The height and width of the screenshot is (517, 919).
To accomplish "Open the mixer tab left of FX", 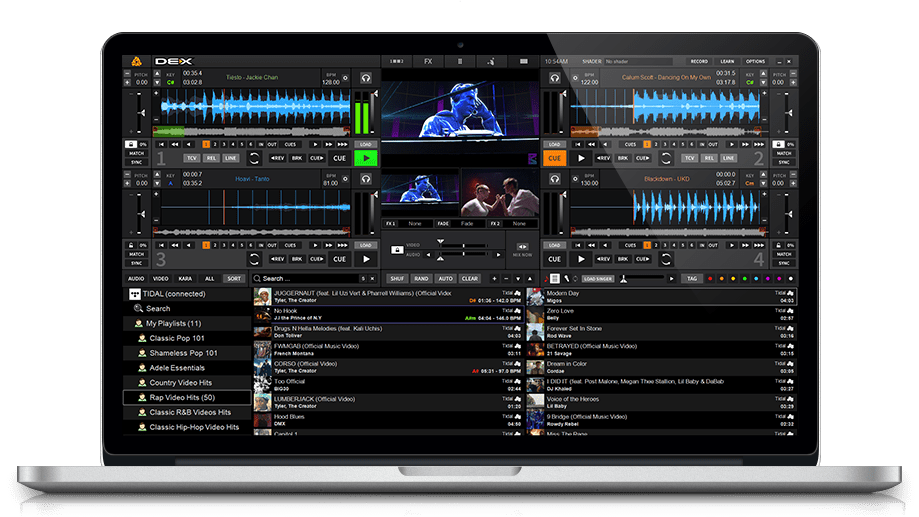I will pos(397,61).
